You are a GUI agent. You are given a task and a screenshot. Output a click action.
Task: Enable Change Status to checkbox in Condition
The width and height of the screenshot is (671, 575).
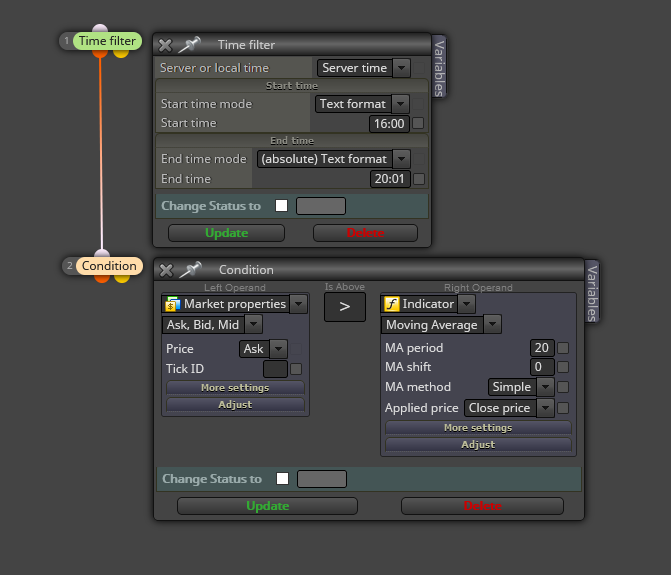tap(282, 479)
